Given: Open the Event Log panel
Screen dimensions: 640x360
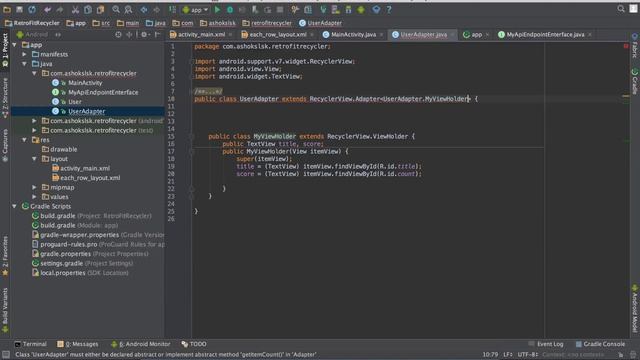Looking at the screenshot, I should (x=546, y=344).
